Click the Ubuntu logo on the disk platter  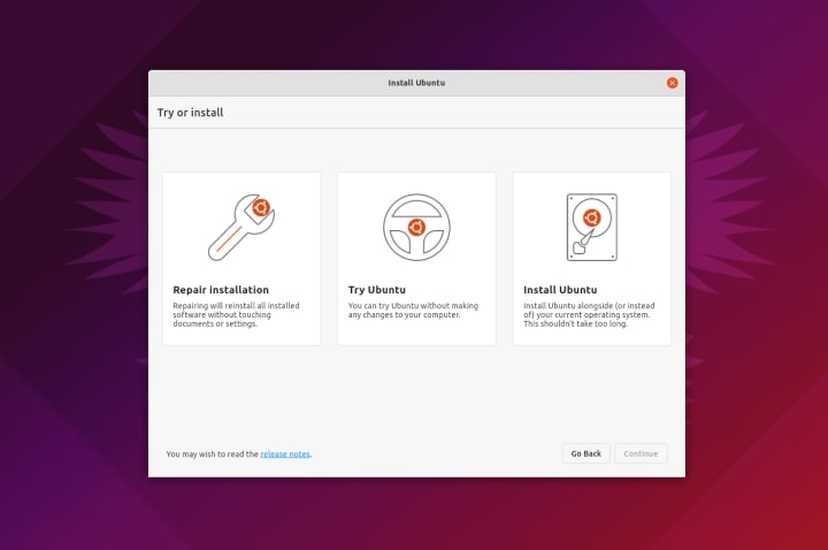pos(591,217)
